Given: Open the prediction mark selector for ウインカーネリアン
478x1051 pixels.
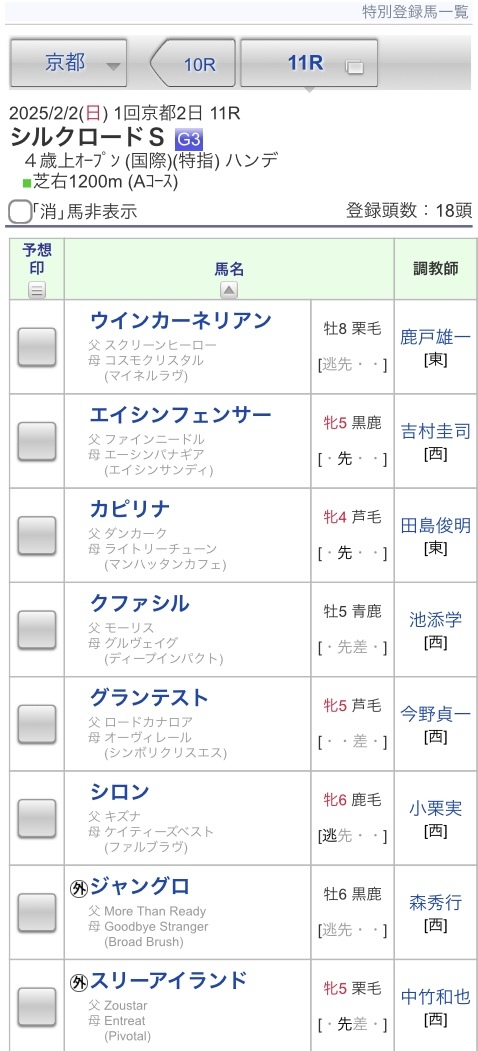Looking at the screenshot, I should [x=37, y=347].
